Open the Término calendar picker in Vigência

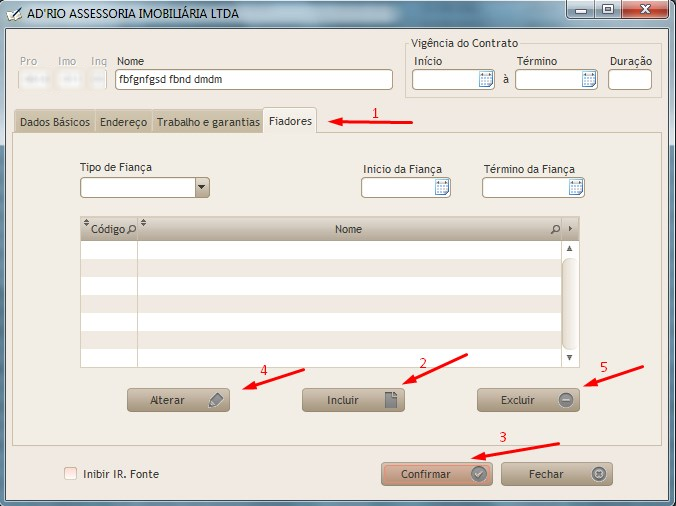pos(589,80)
